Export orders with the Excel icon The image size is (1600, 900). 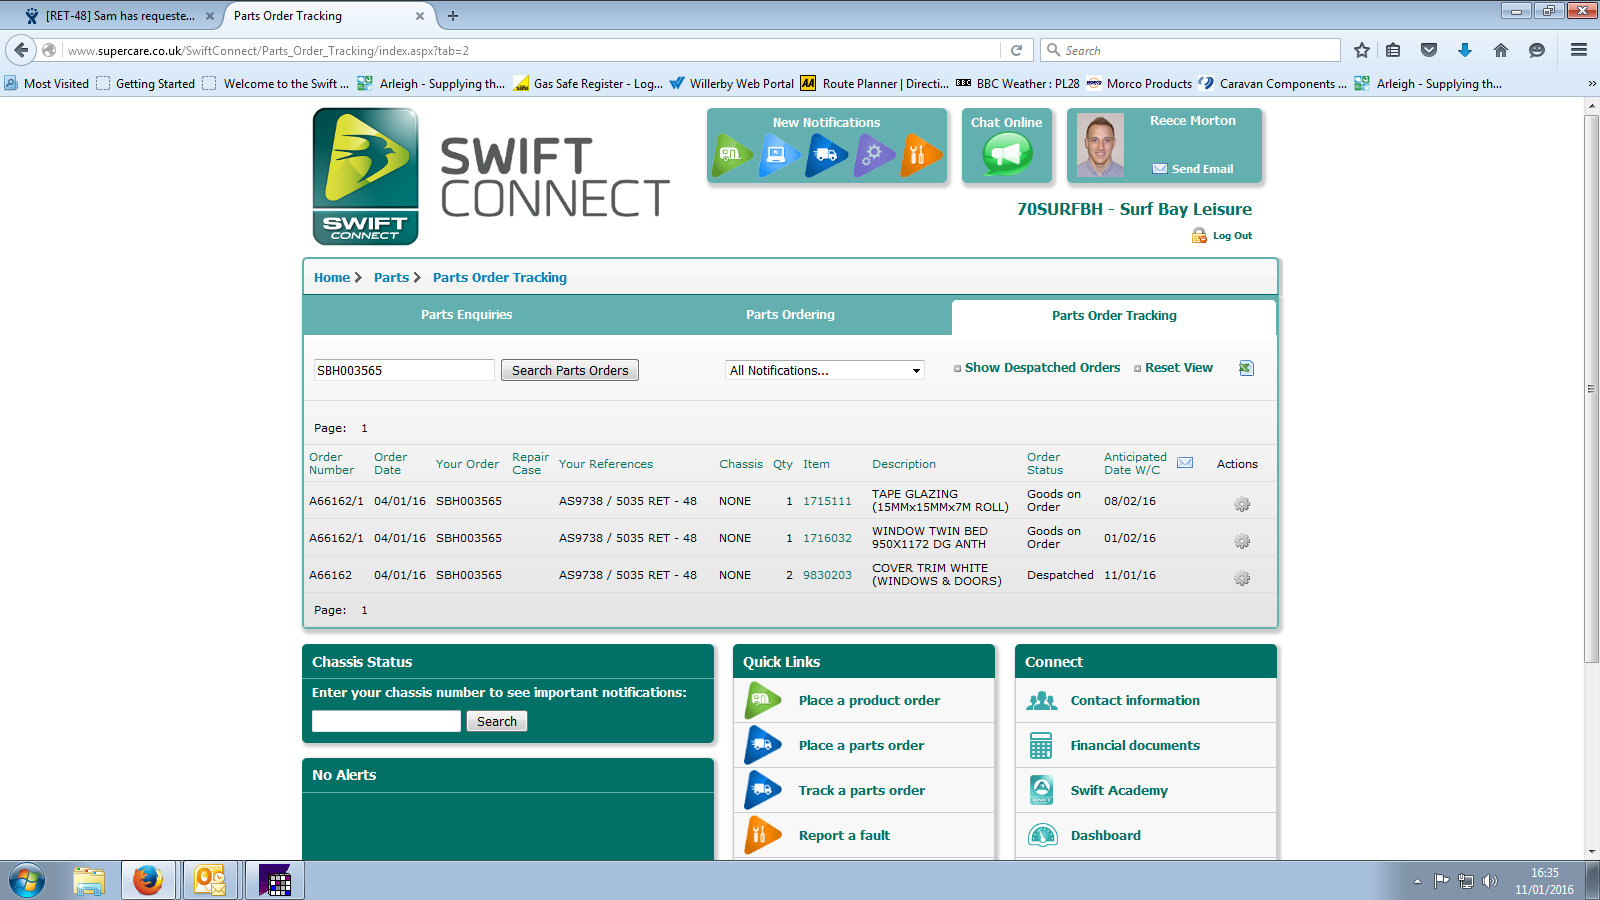(x=1246, y=368)
